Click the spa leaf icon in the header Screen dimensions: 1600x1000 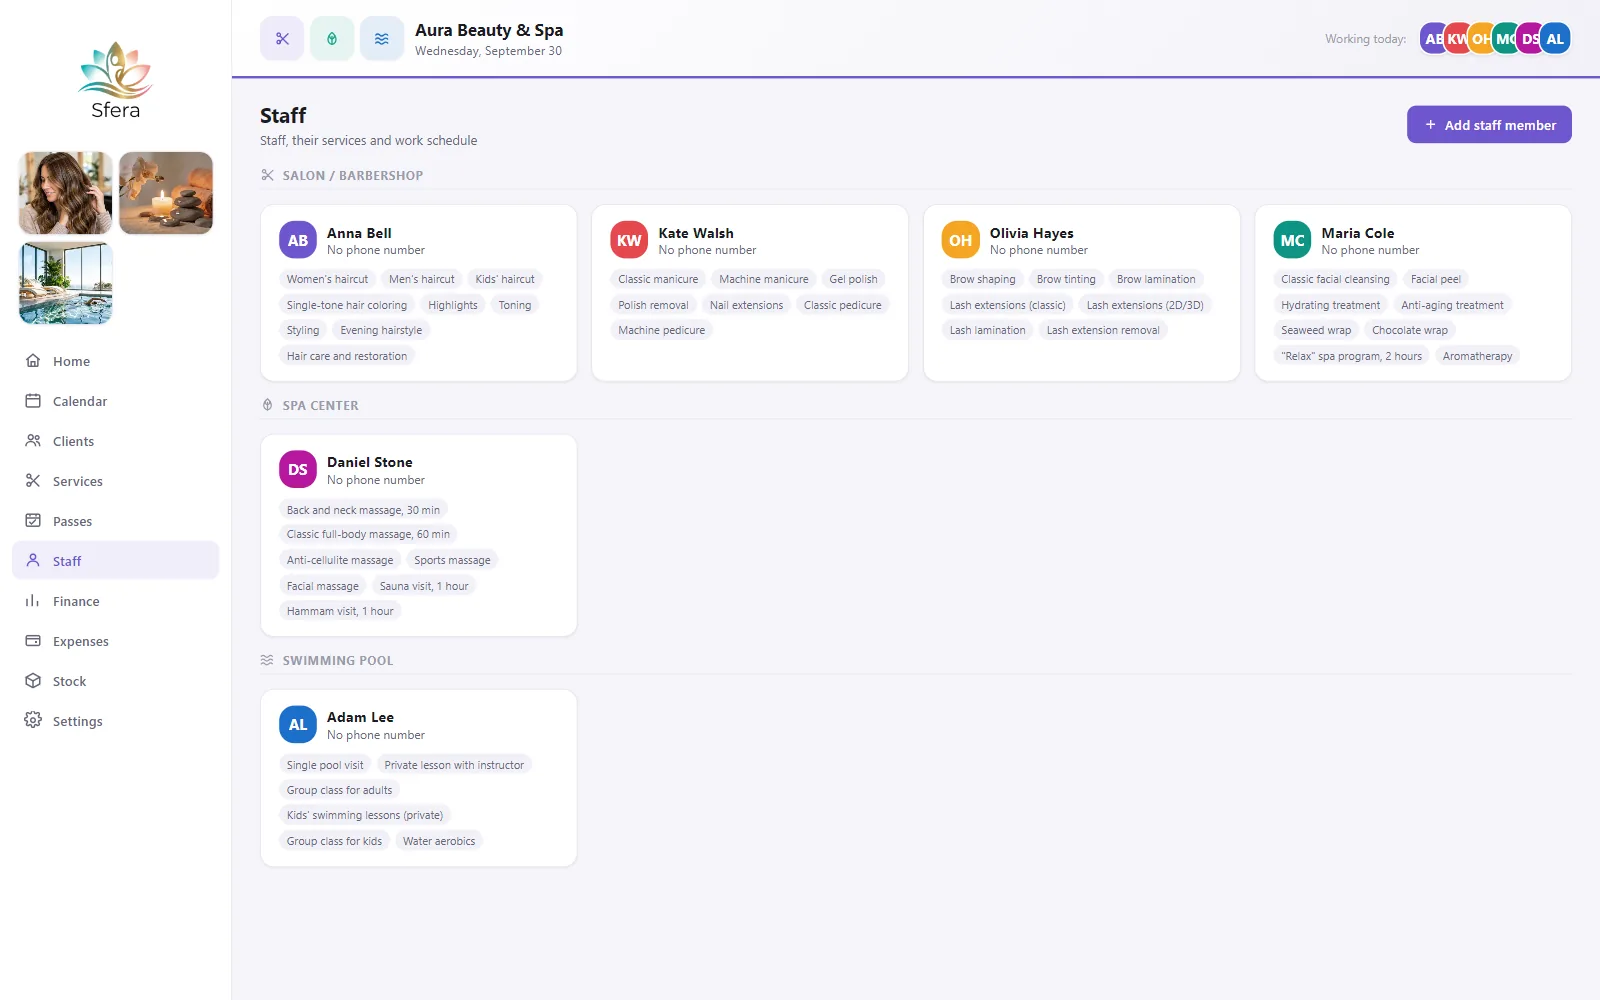point(332,39)
